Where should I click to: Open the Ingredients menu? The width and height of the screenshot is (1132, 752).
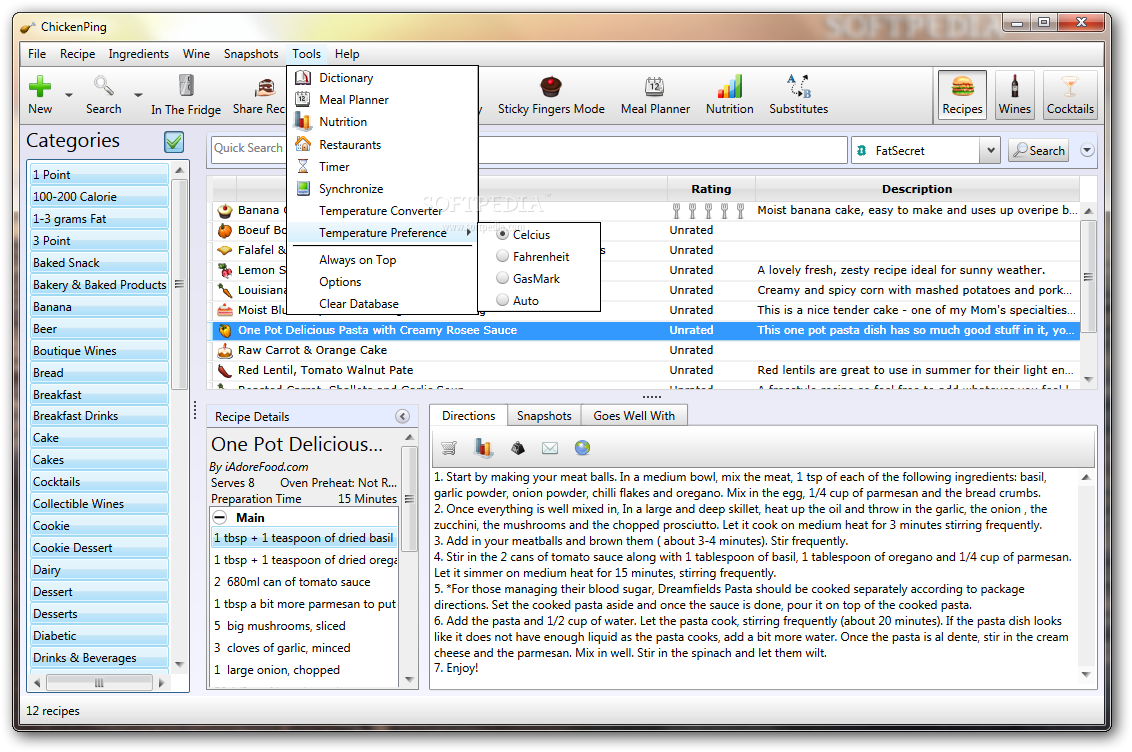pyautogui.click(x=139, y=53)
